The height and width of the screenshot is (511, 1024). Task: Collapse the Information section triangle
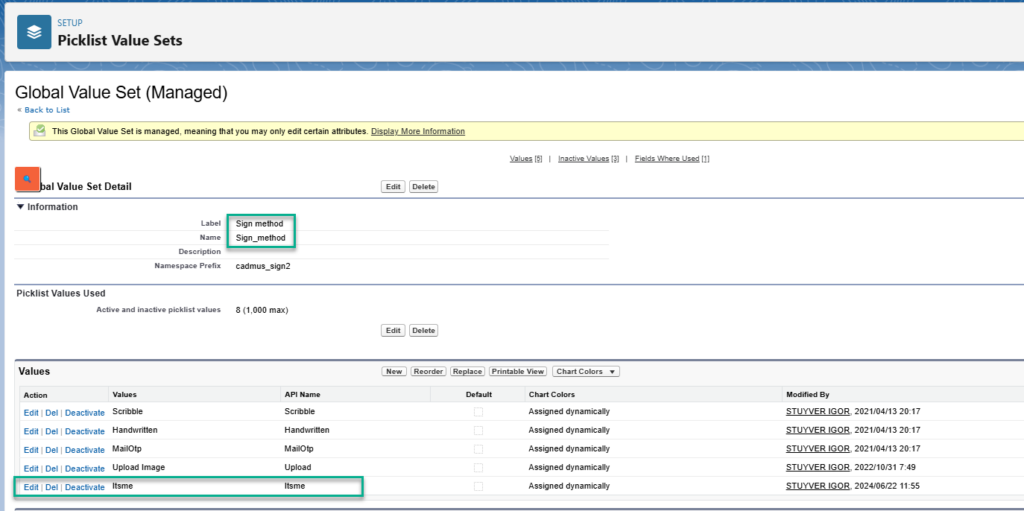tap(21, 207)
